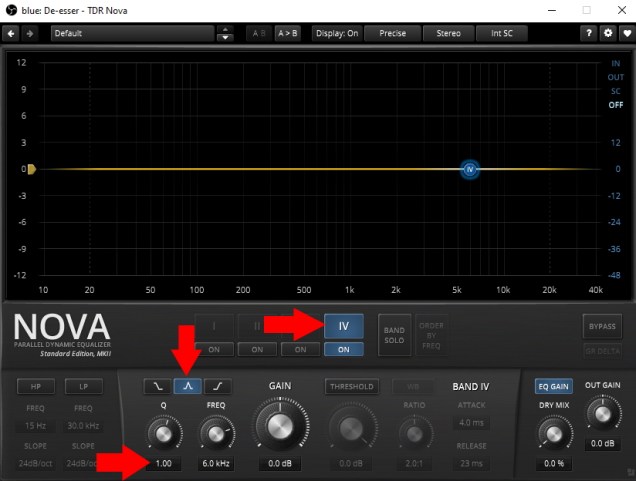This screenshot has width=636, height=481.
Task: Enable the HP high-pass filter
Action: point(35,386)
